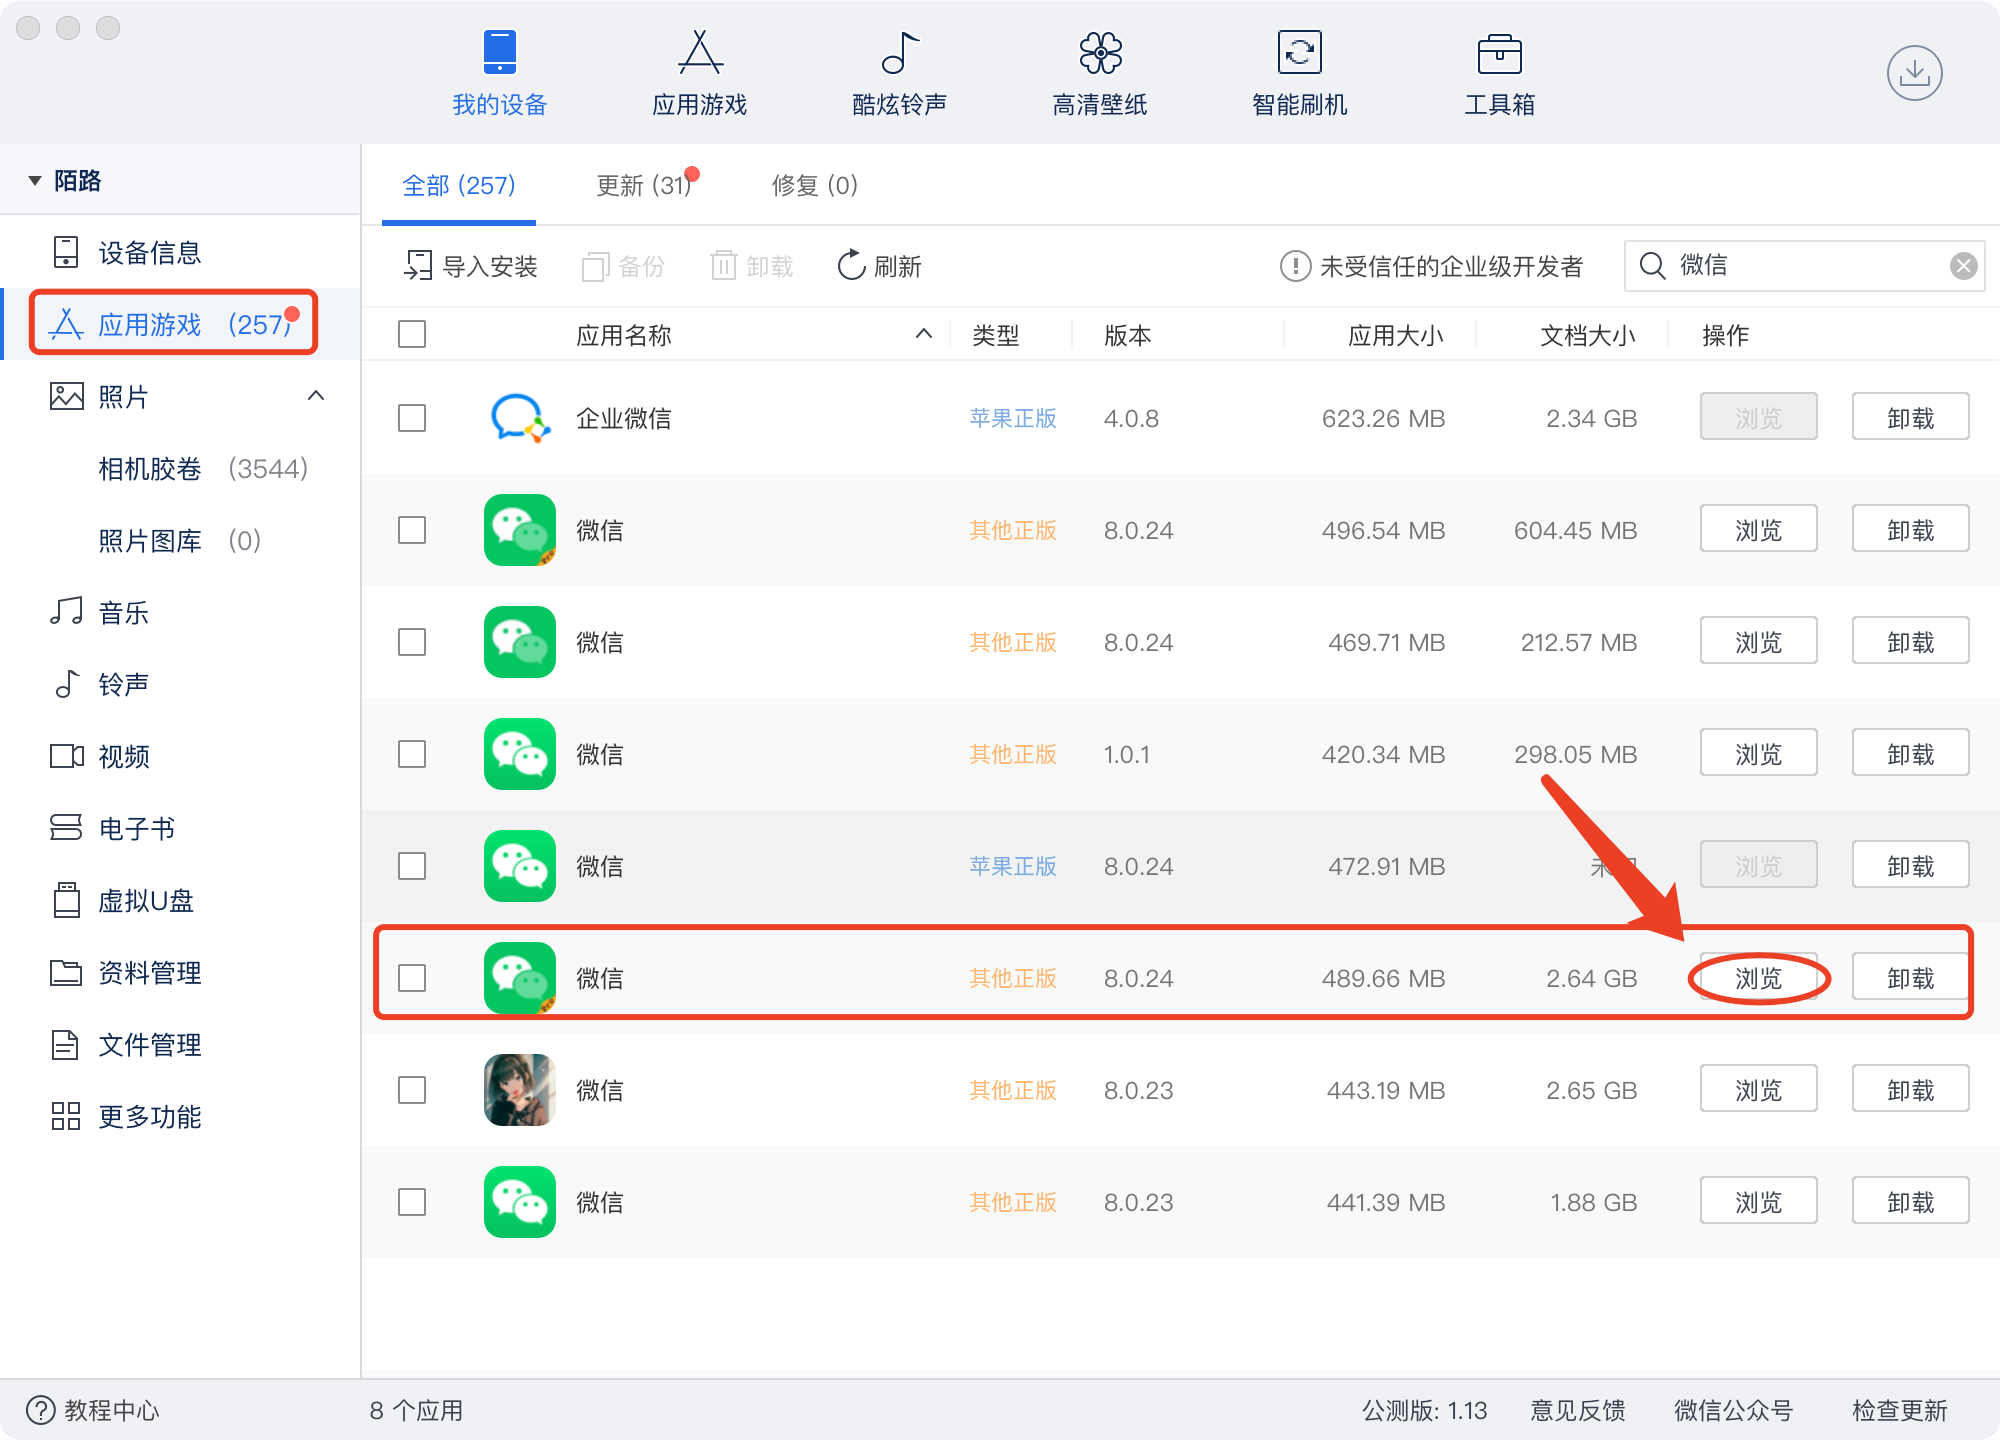
Task: Check the 微信 version 1.0.1 row checkbox
Action: click(412, 754)
